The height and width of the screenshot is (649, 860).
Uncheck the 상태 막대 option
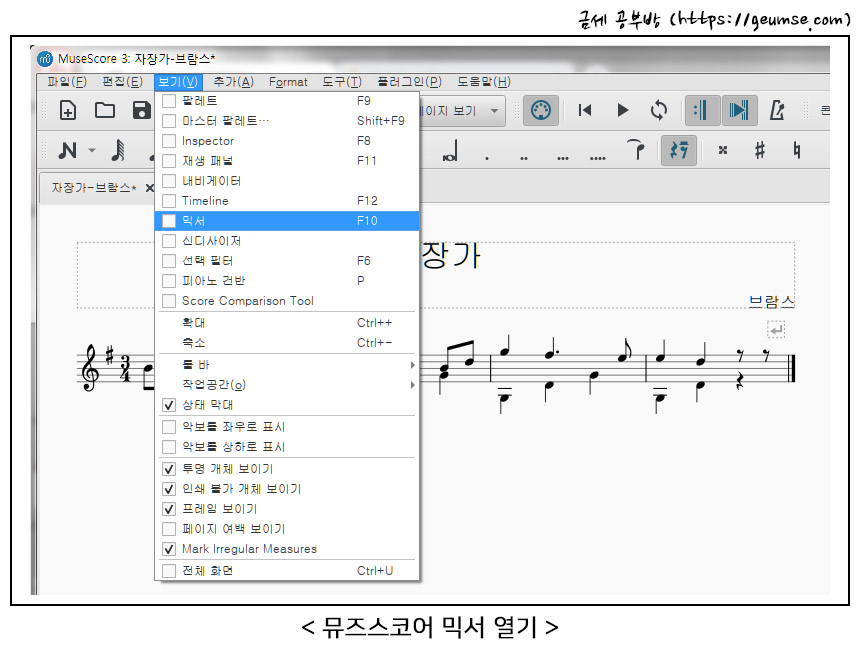point(169,405)
